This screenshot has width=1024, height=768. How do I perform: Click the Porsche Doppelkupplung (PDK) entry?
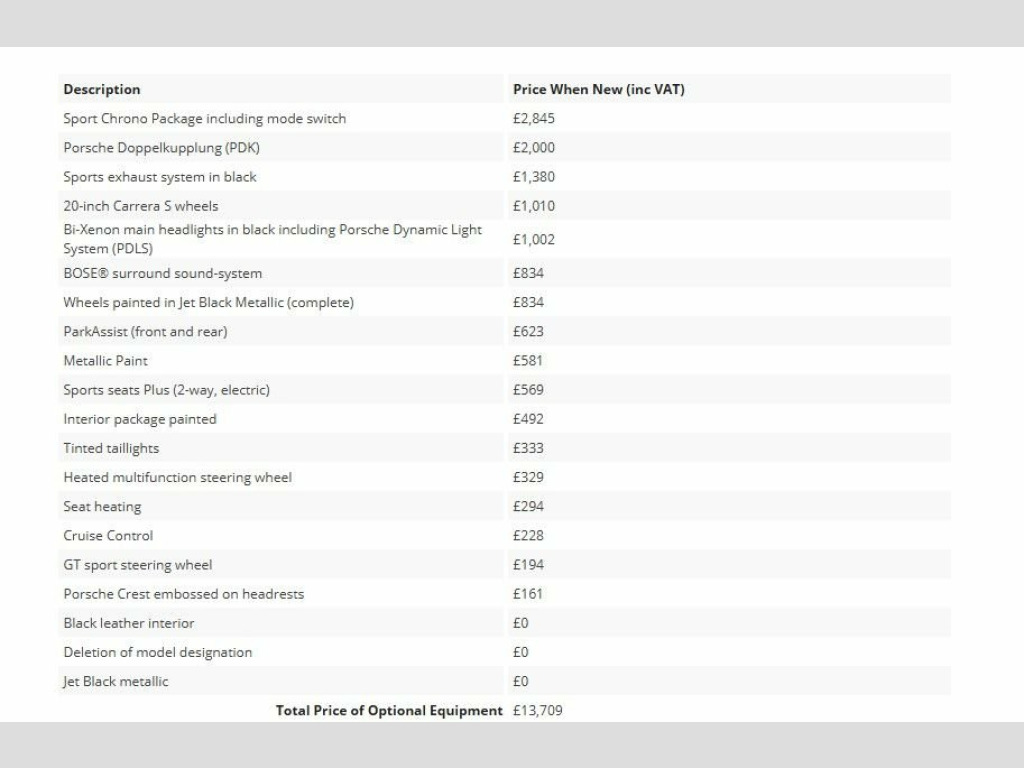tap(161, 147)
